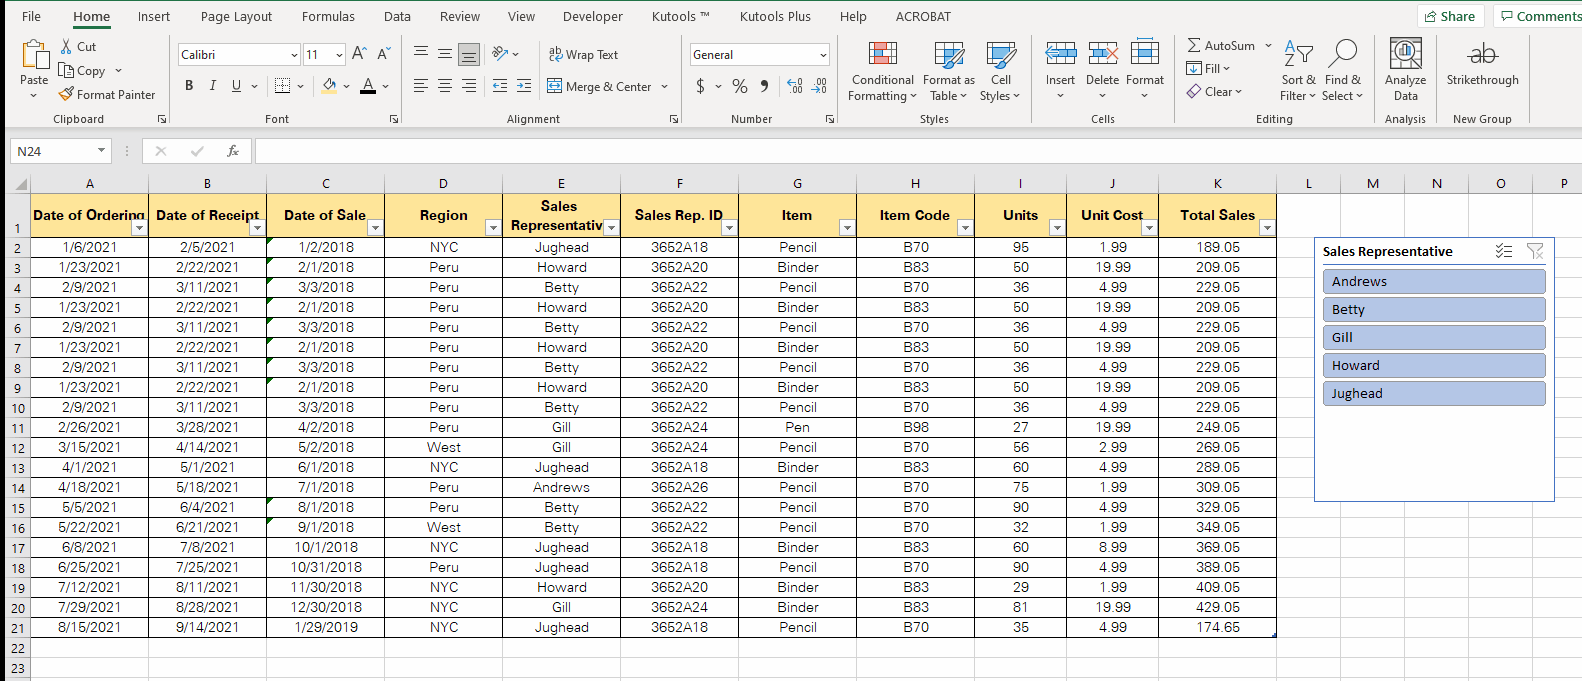Image resolution: width=1582 pixels, height=681 pixels.
Task: Select Howard in the slicer
Action: coord(1433,366)
